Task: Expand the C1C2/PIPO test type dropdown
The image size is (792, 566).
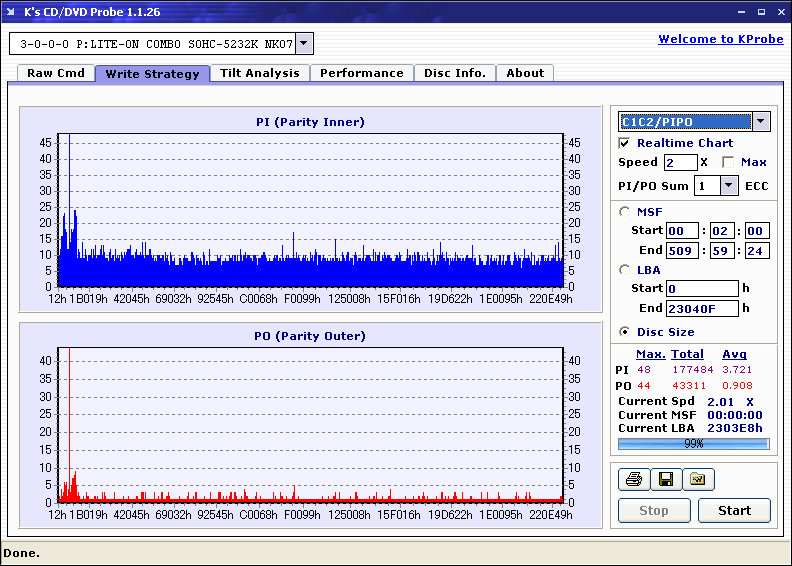Action: pyautogui.click(x=760, y=122)
